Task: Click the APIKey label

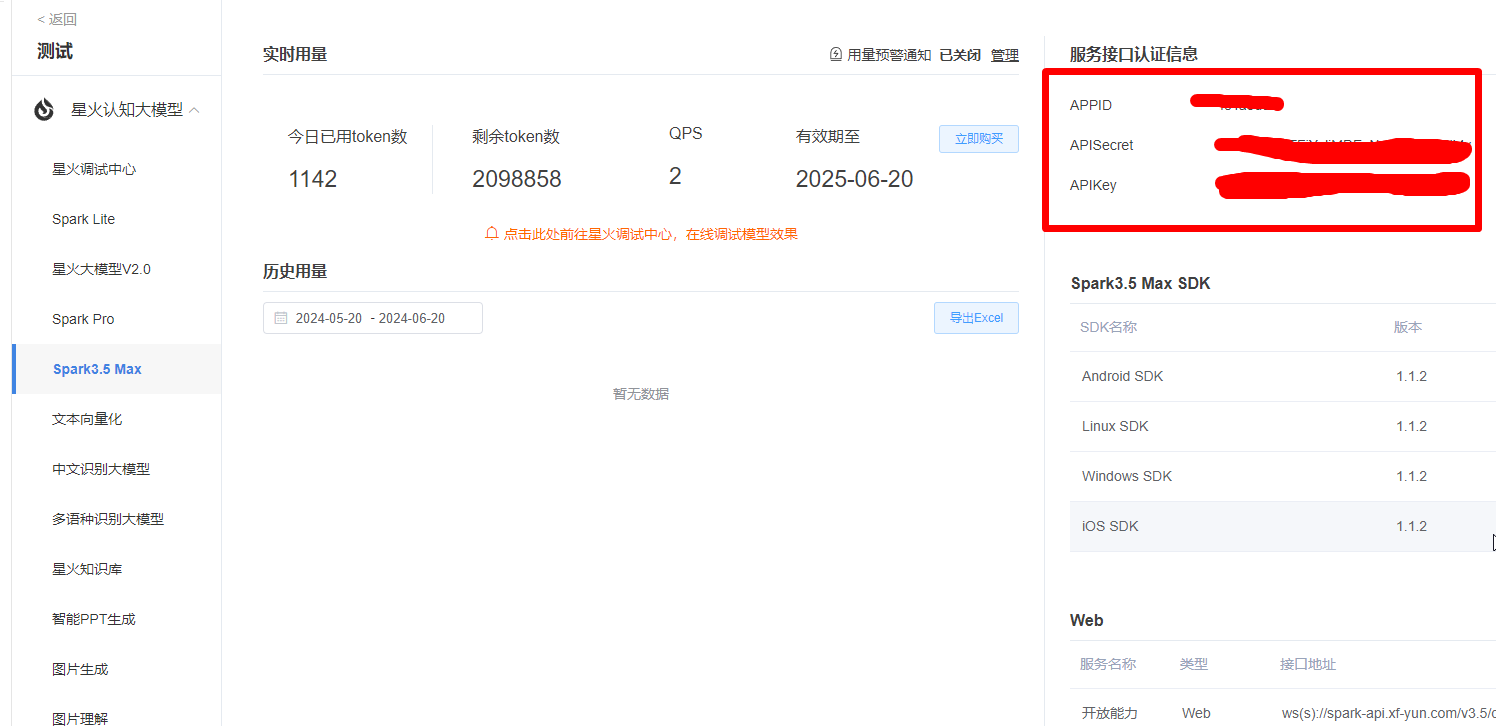Action: tap(1093, 185)
